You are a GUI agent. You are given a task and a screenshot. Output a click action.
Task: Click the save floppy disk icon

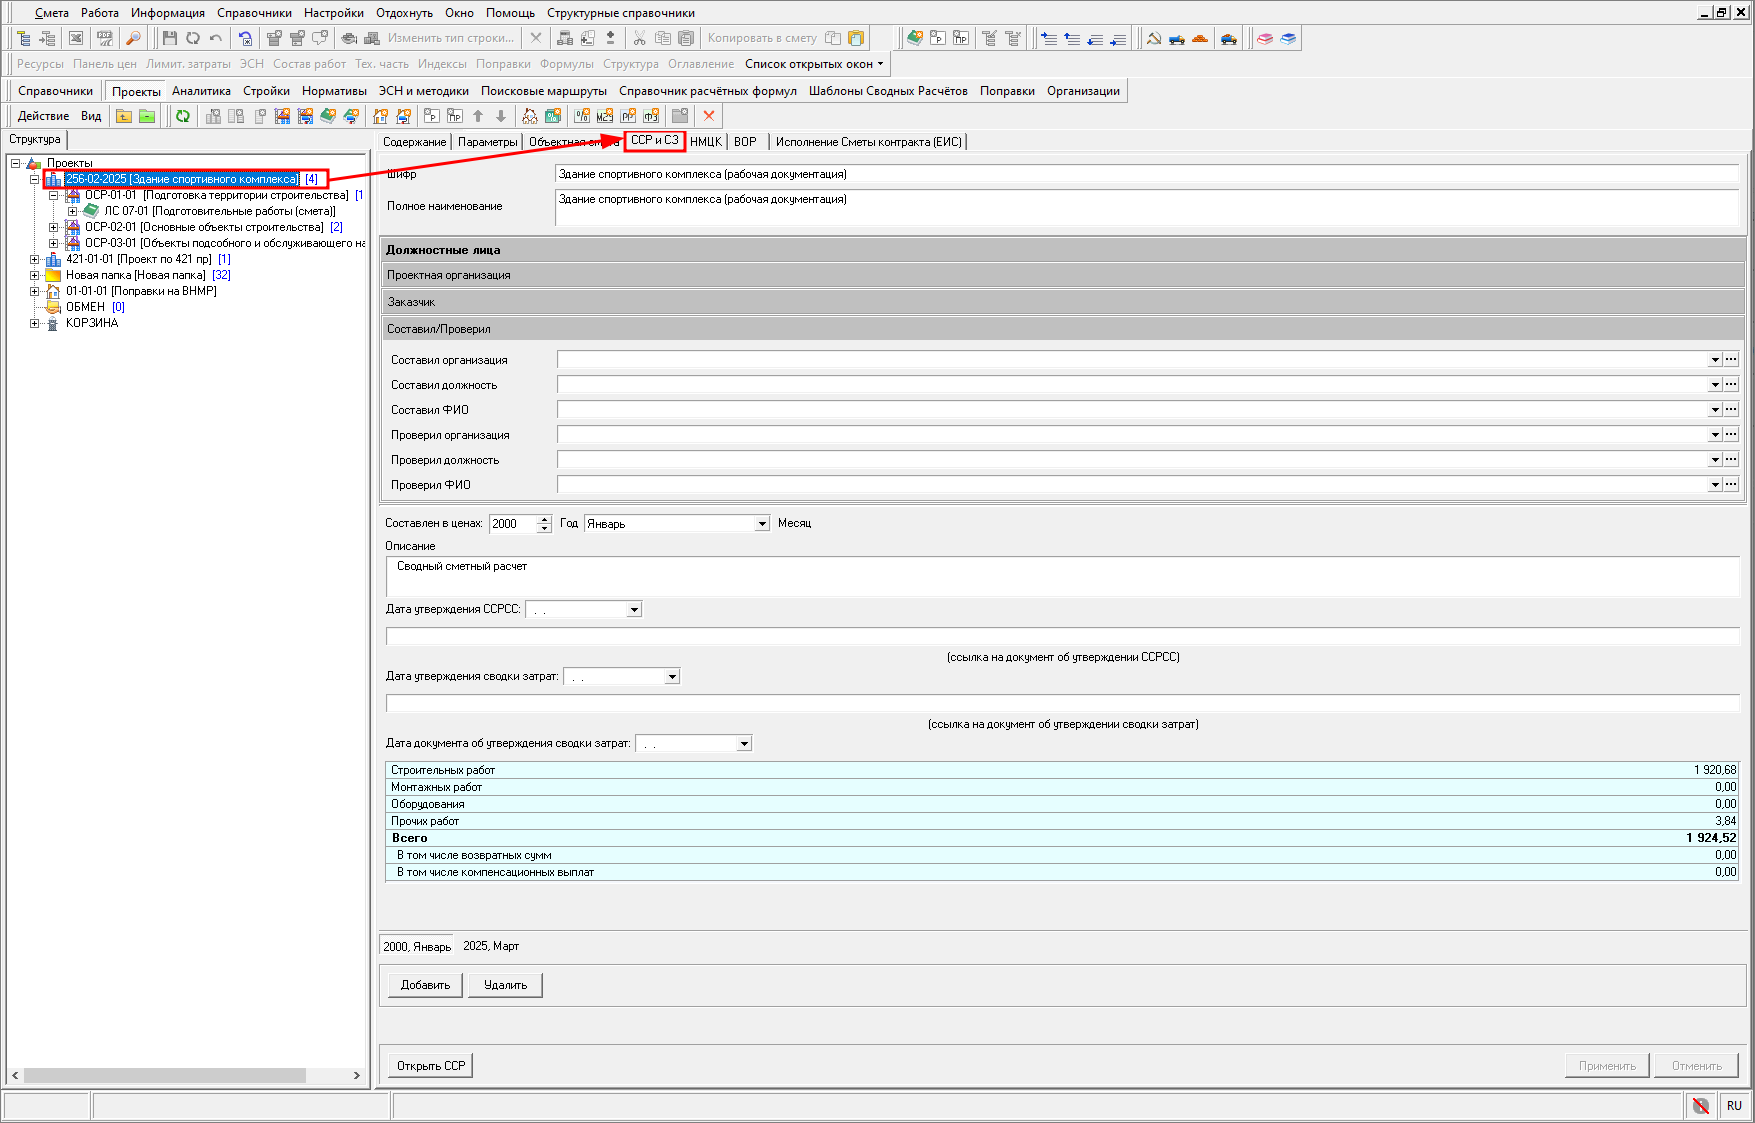[x=169, y=38]
